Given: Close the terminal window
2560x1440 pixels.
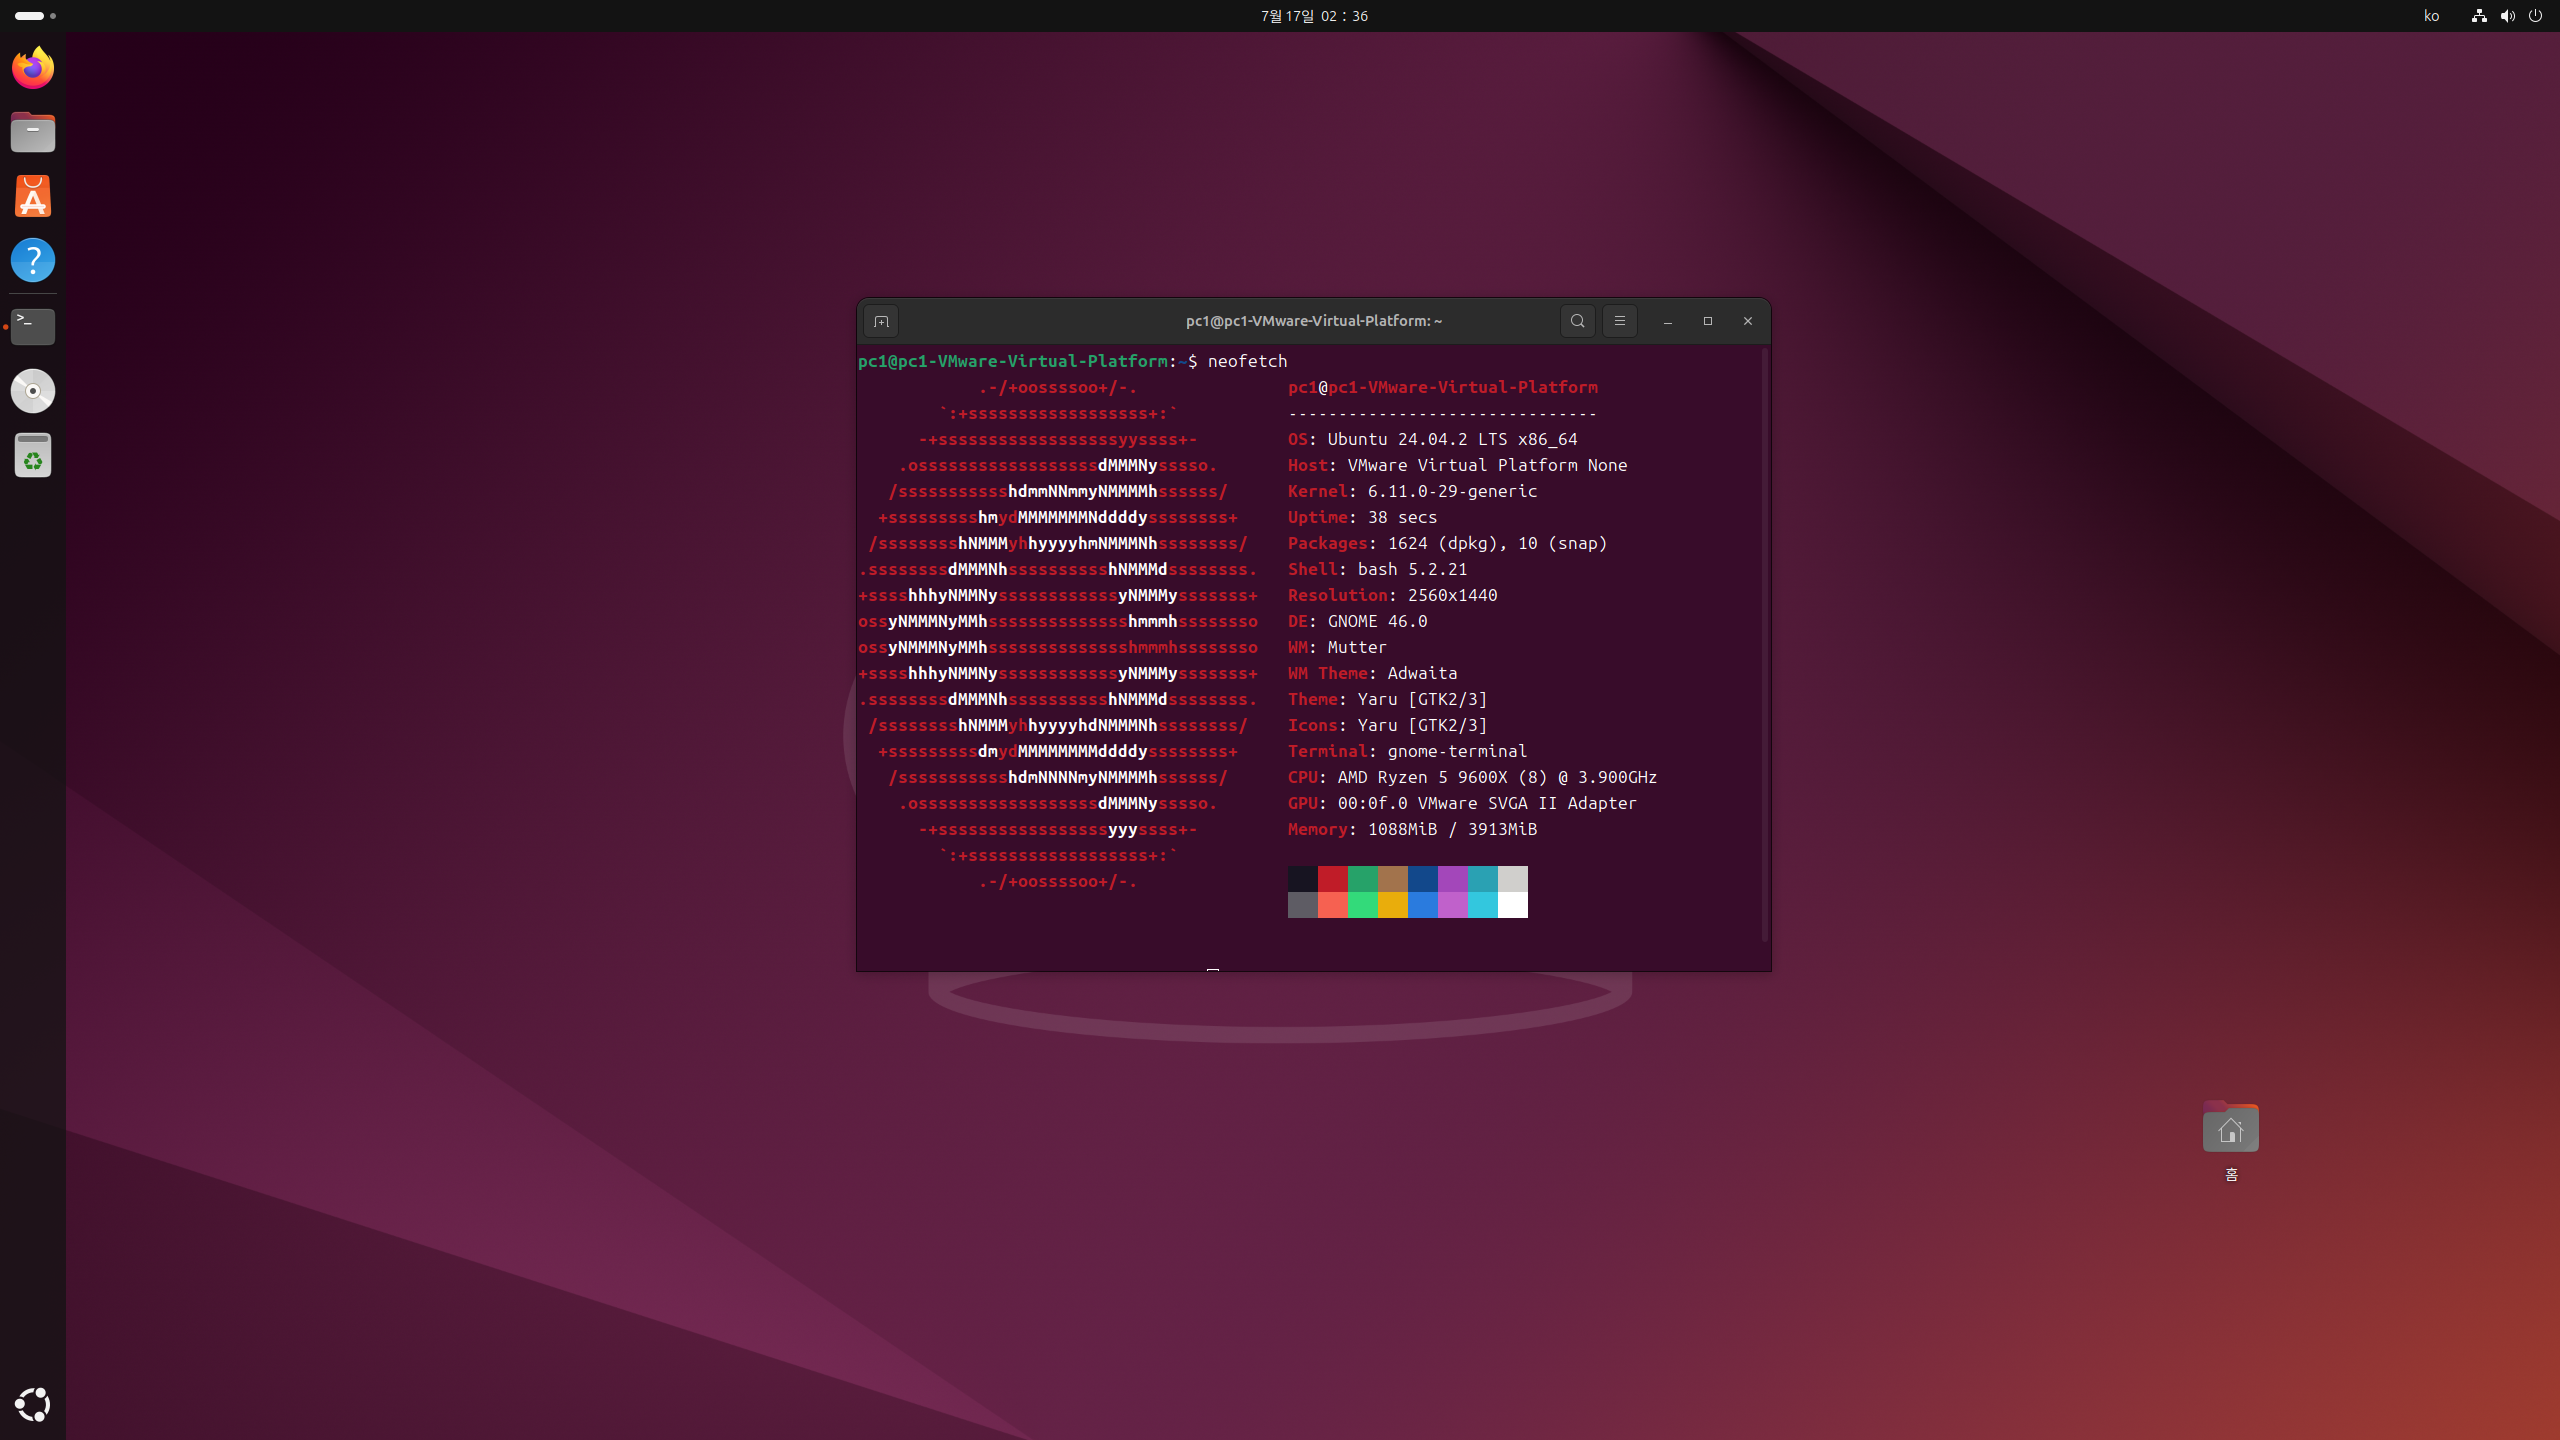Looking at the screenshot, I should point(1748,321).
